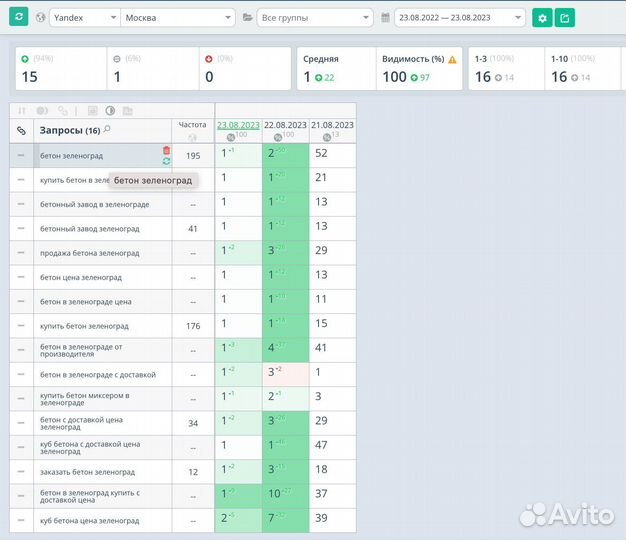Click frequency value 176
This screenshot has height=540, width=626.
pos(193,326)
